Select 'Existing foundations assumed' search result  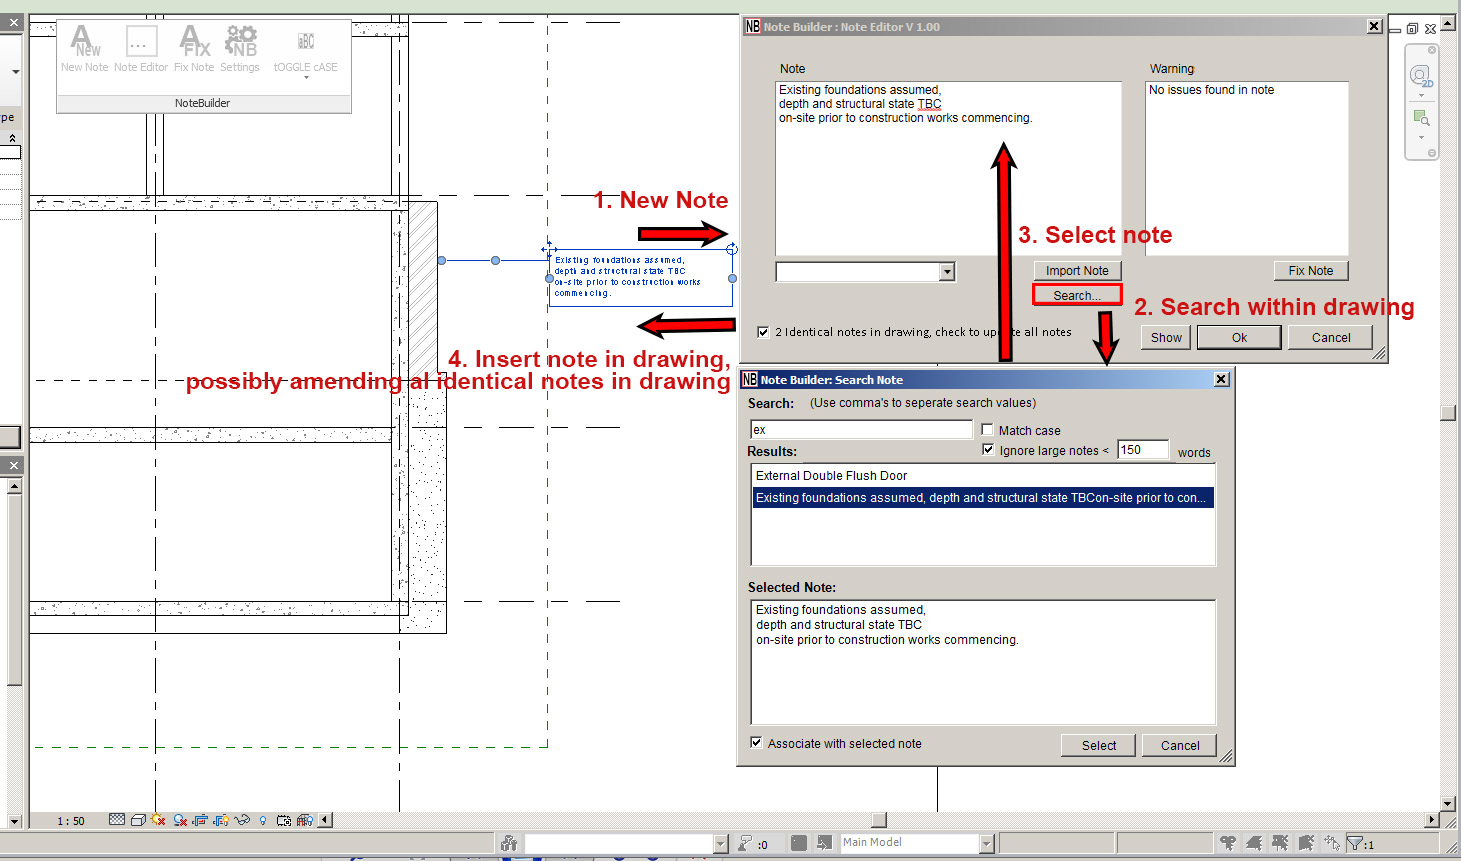tap(983, 498)
